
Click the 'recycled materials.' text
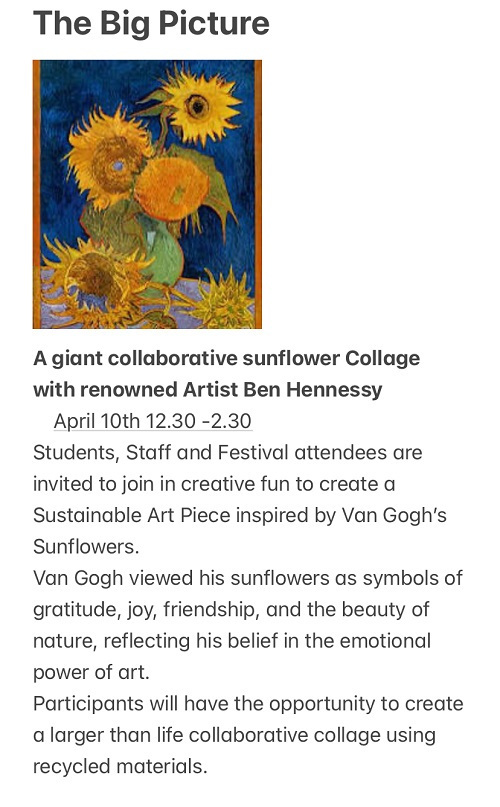point(120,766)
